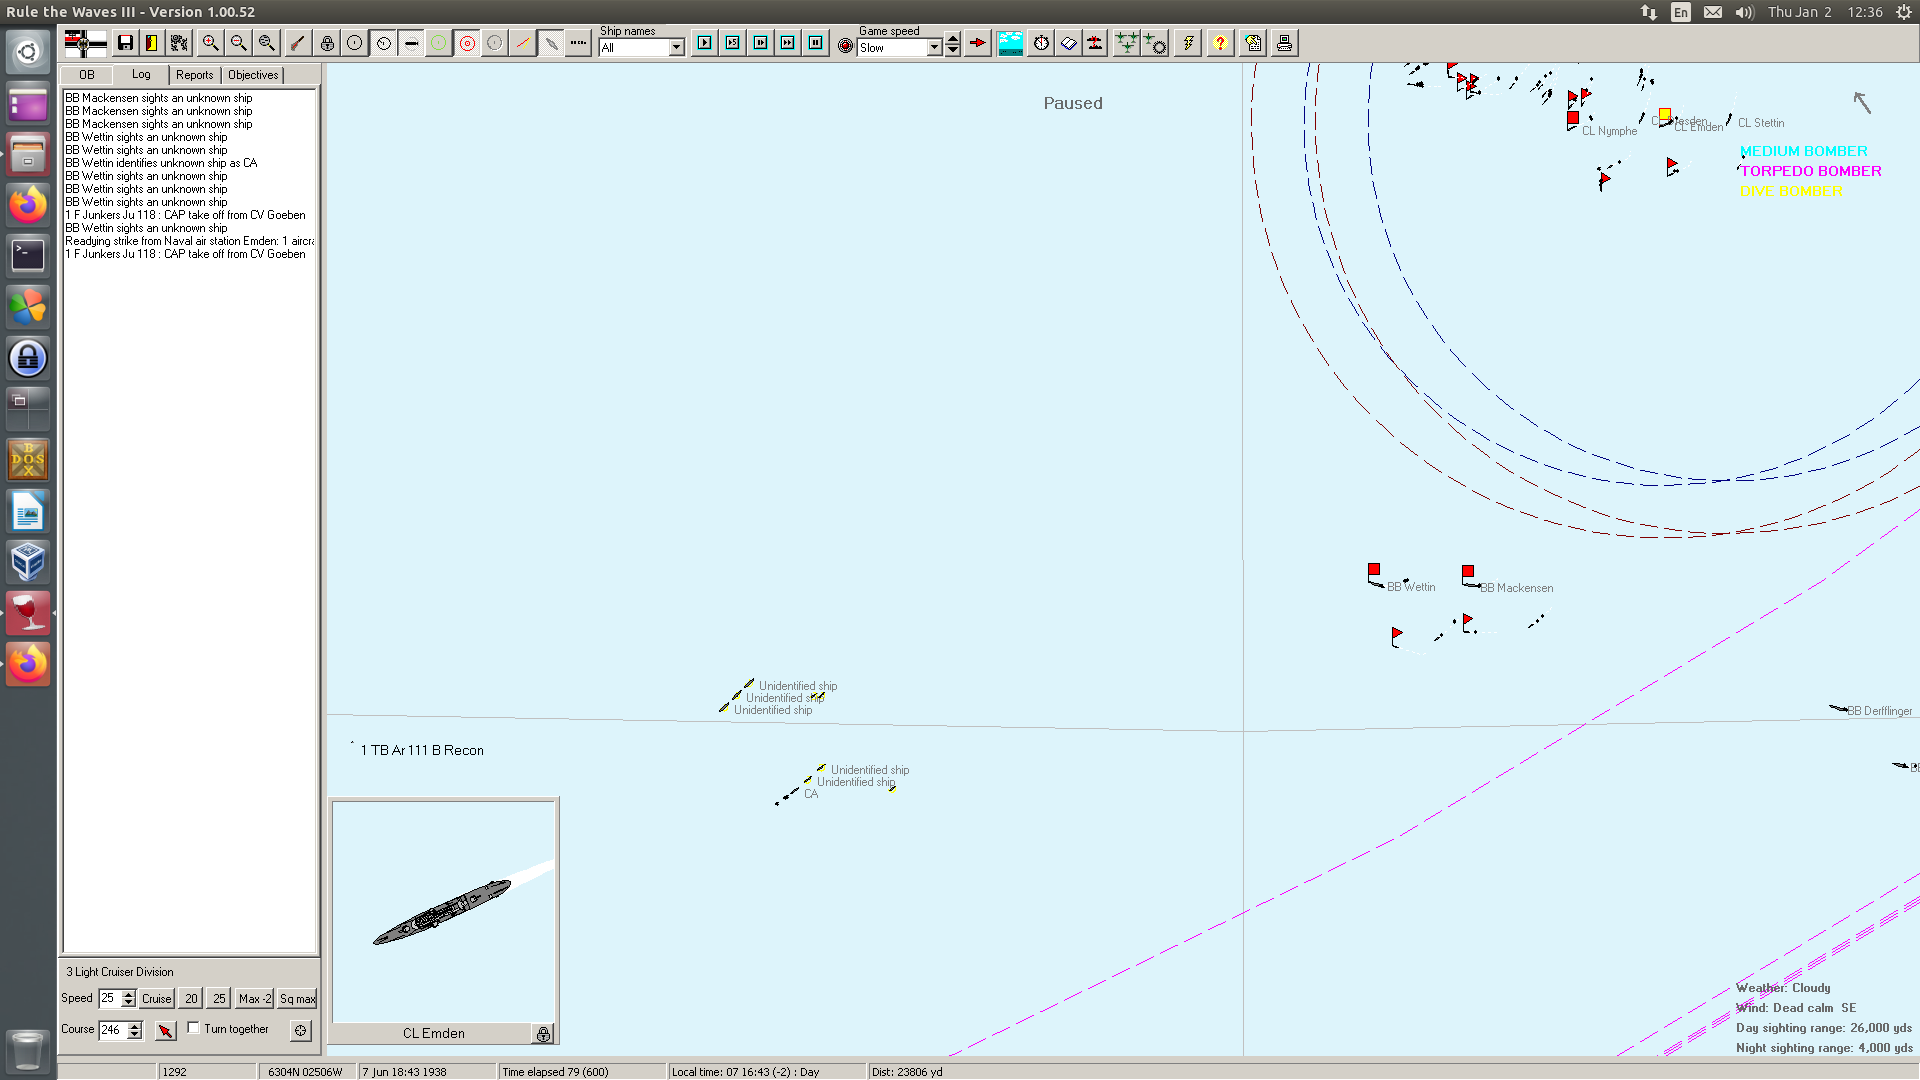
Task: Toggle the grey range circle display
Action: pyautogui.click(x=495, y=43)
